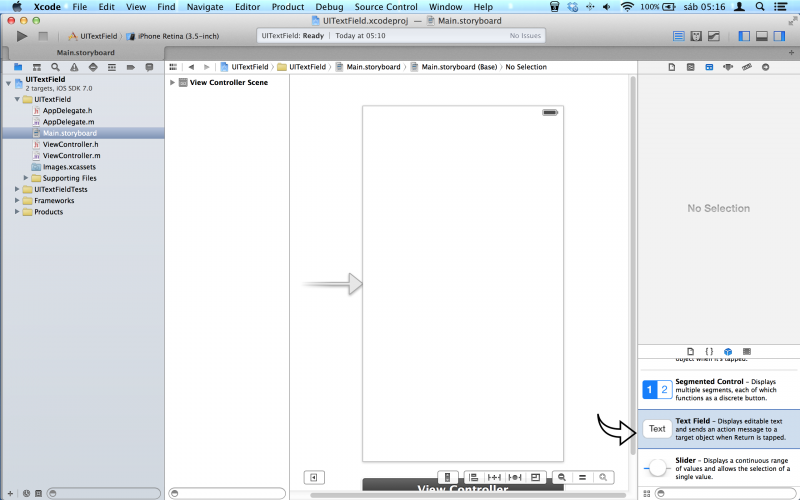Screen dimensions: 800x500
Task: Toggle the form factor iPhone size button
Action: coord(447,478)
